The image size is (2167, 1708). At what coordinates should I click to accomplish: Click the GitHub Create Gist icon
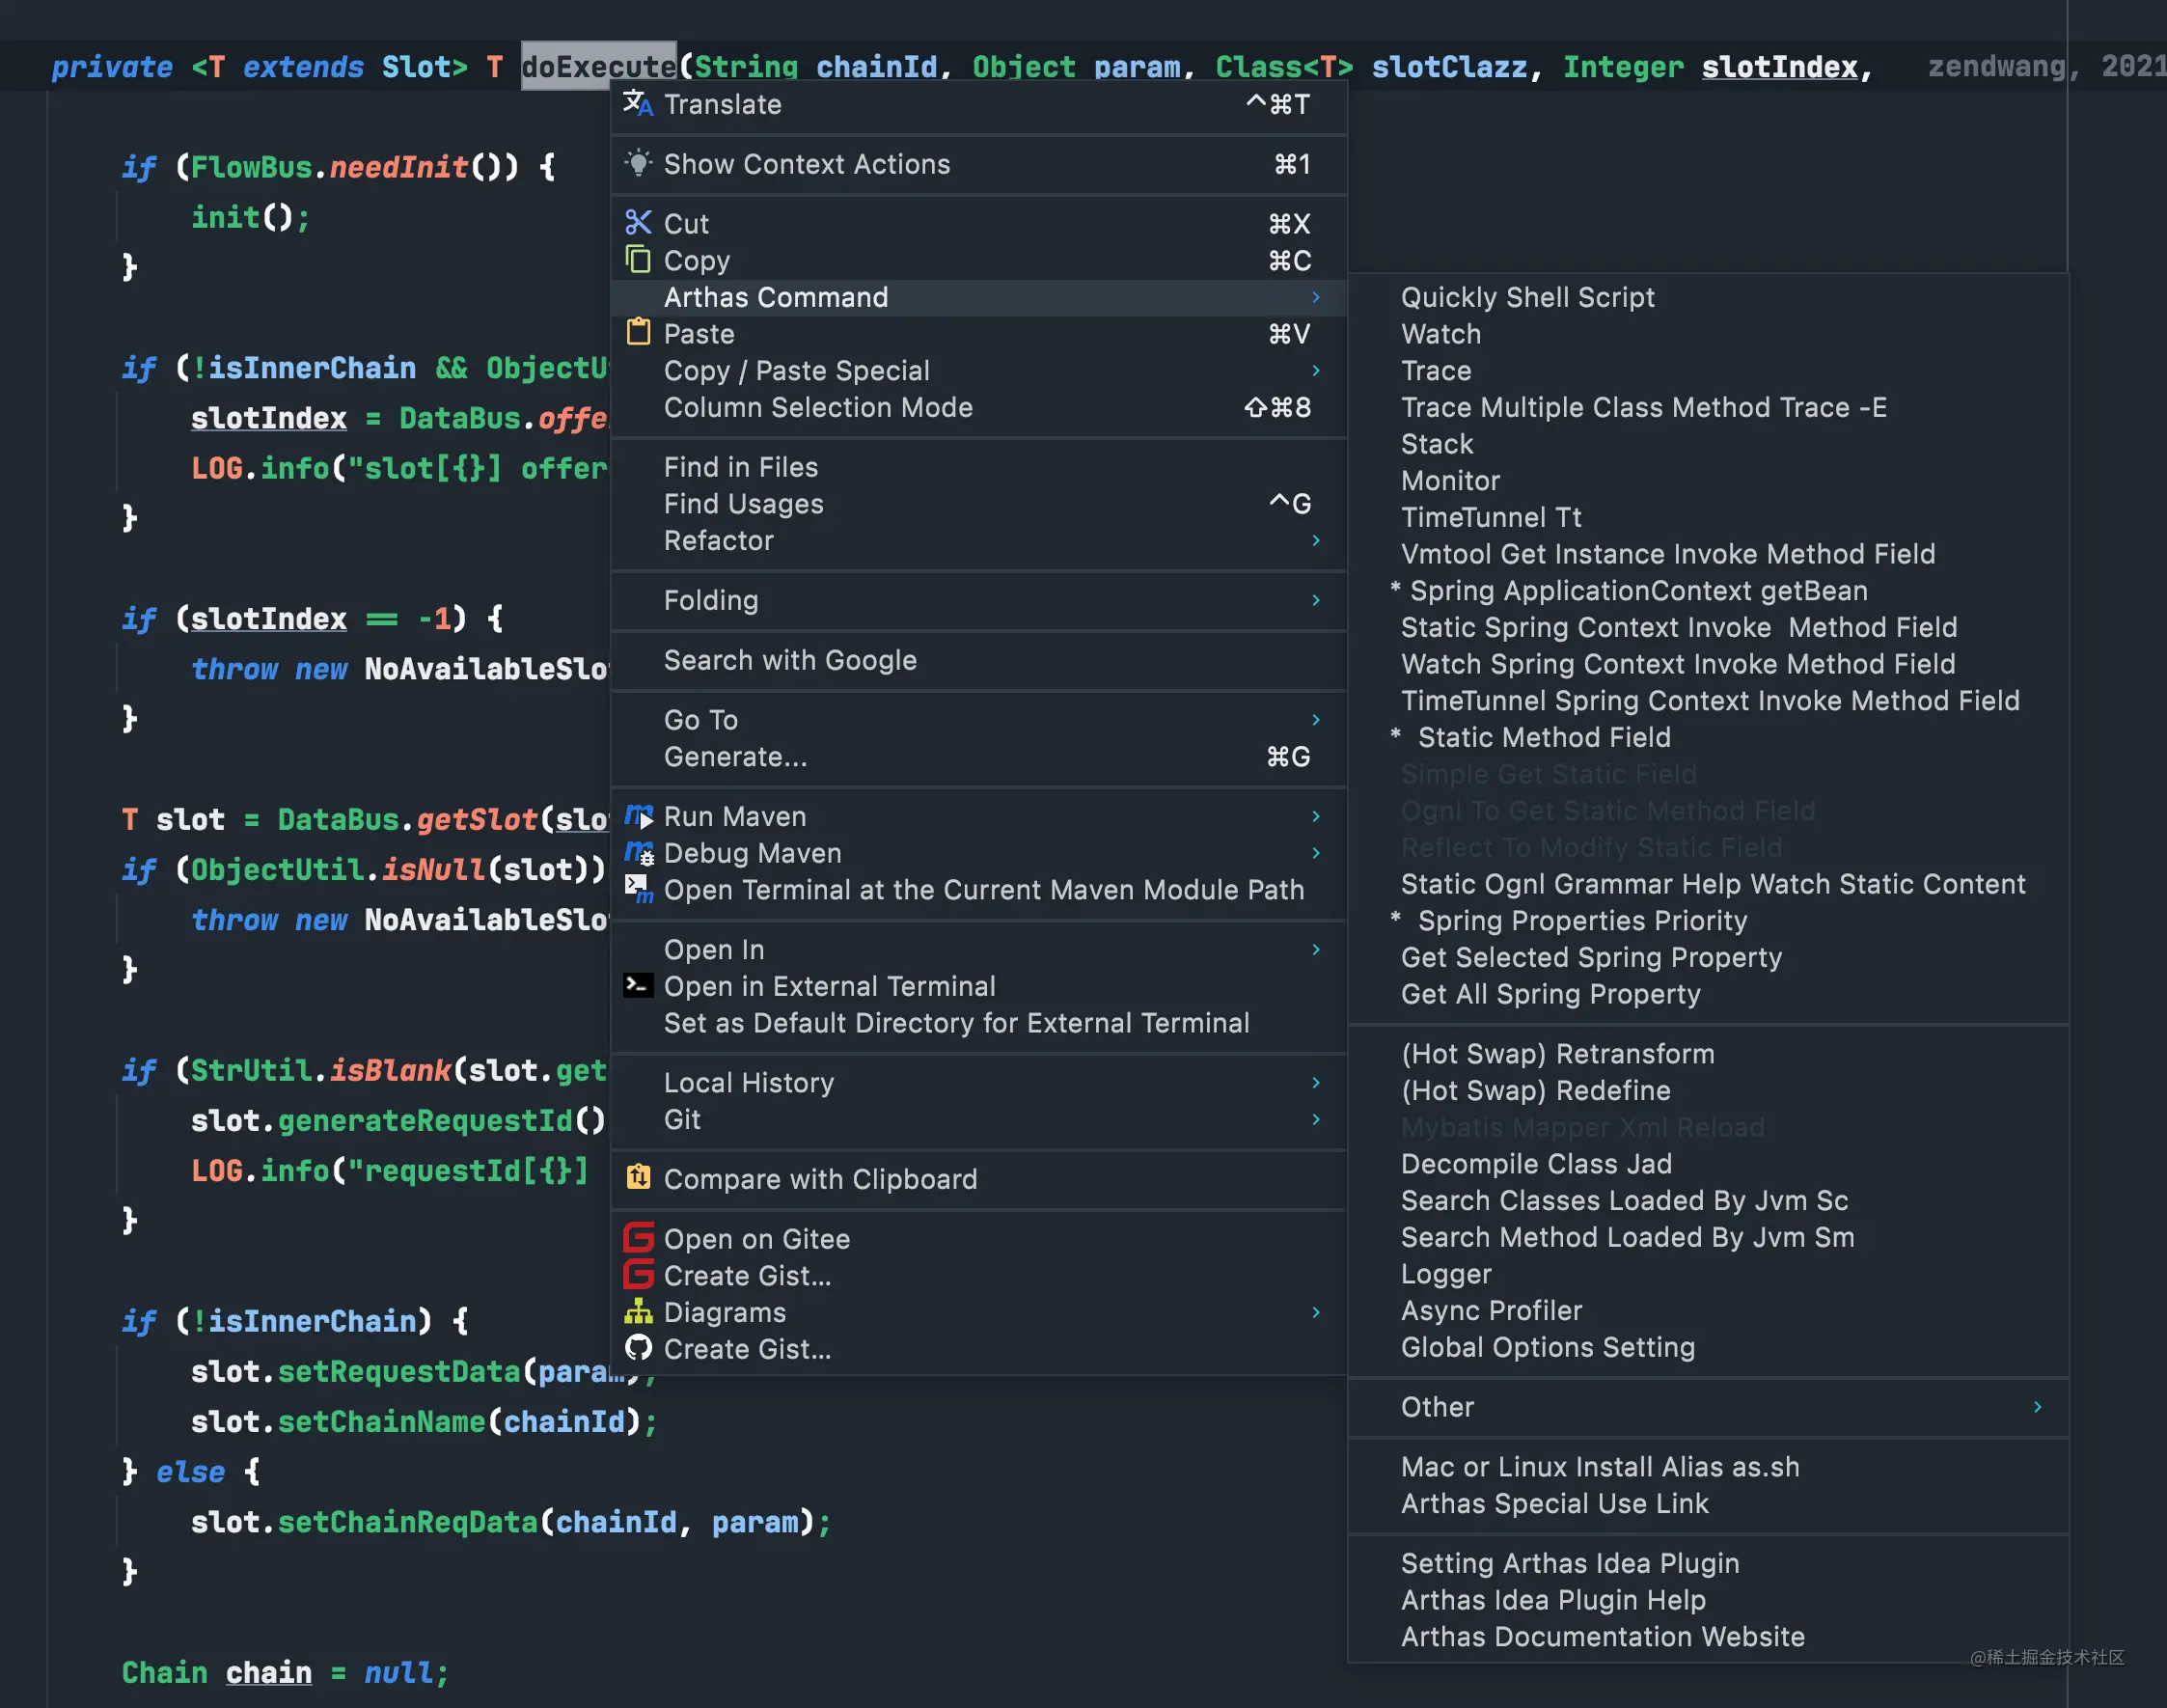point(638,1348)
